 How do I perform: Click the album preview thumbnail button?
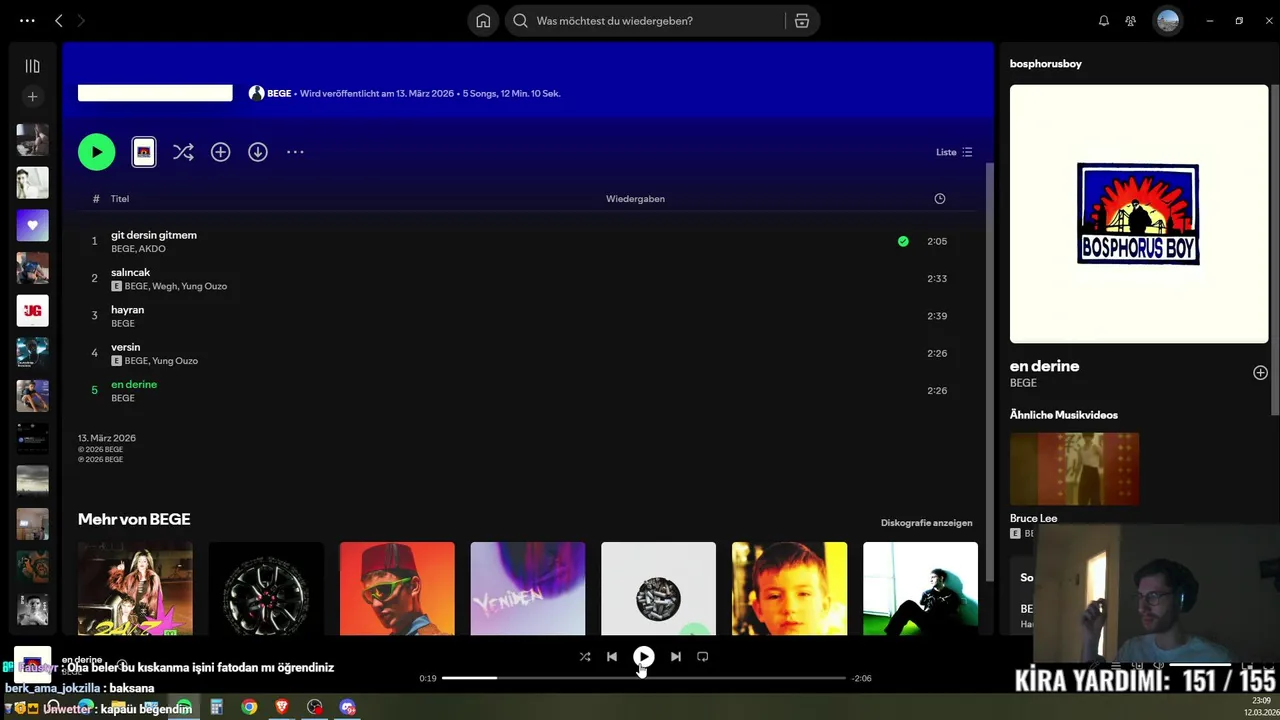(144, 152)
